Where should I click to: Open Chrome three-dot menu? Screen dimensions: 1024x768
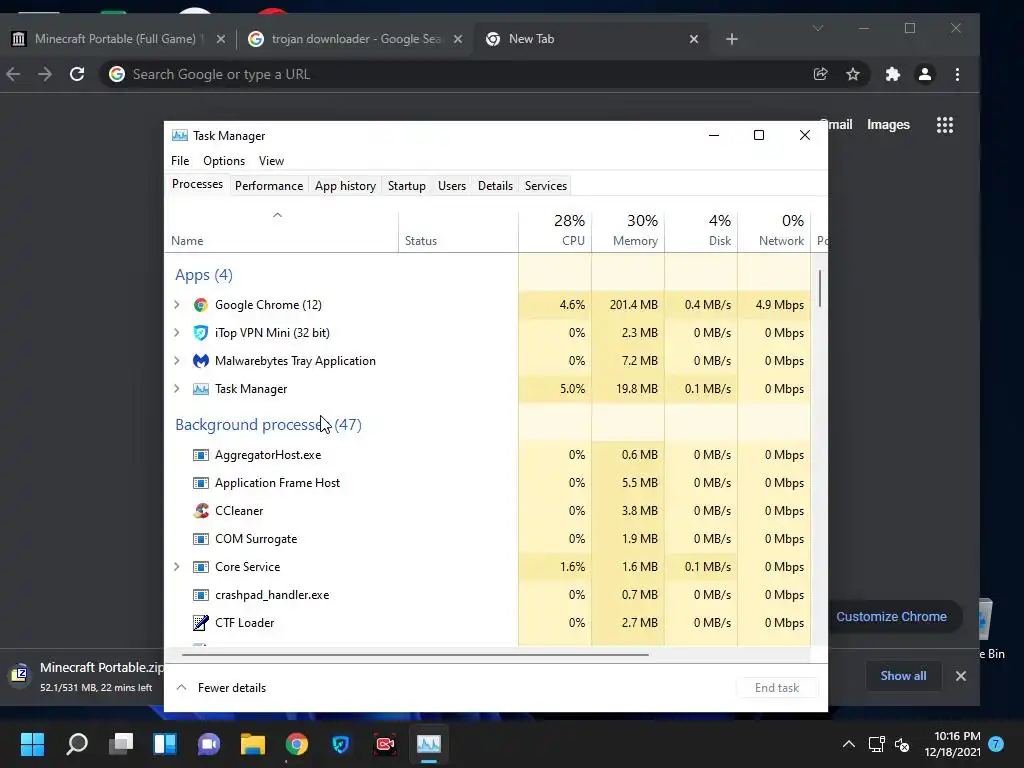click(x=957, y=74)
